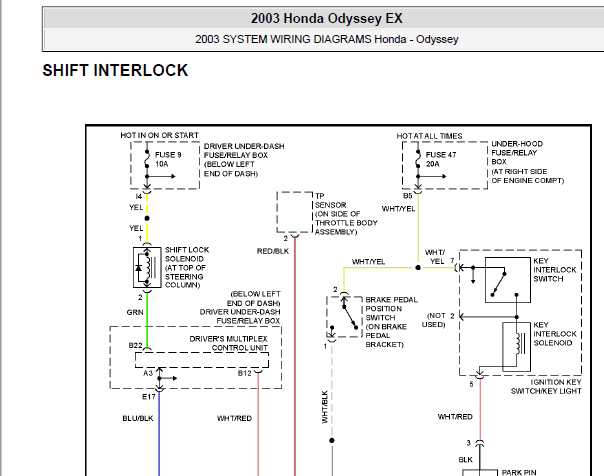Viewport: 604px width, 476px height.
Task: Click the "B5" connector label below Fuse 47
Action: 408,196
